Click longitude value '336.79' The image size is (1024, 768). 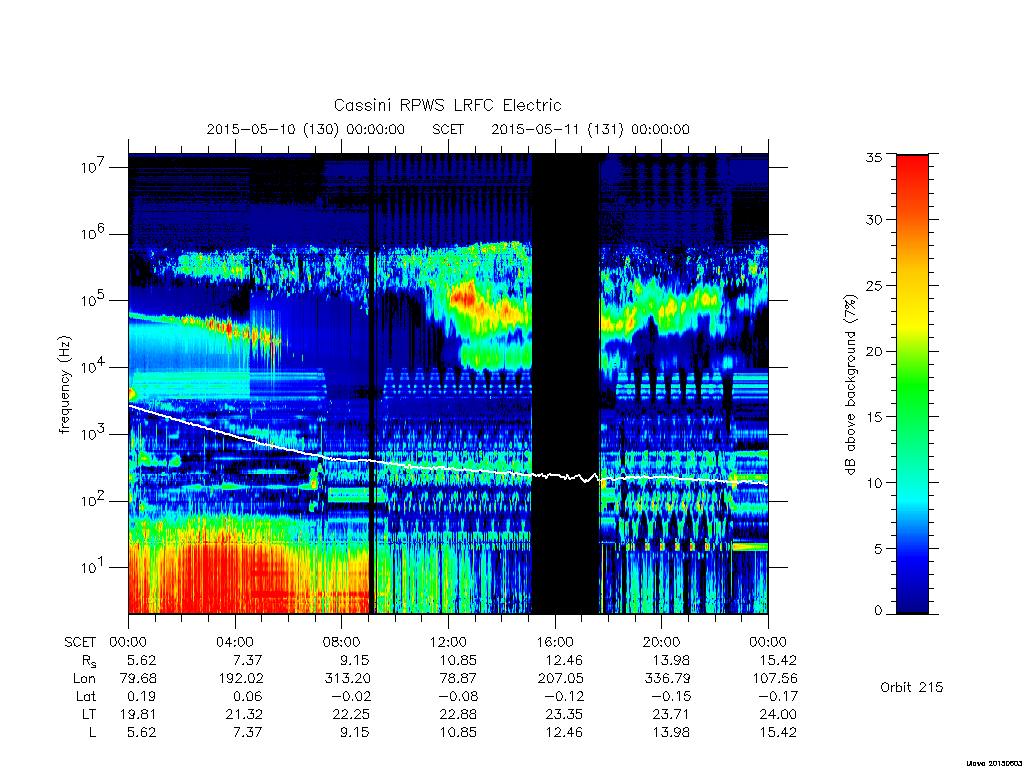[667, 679]
